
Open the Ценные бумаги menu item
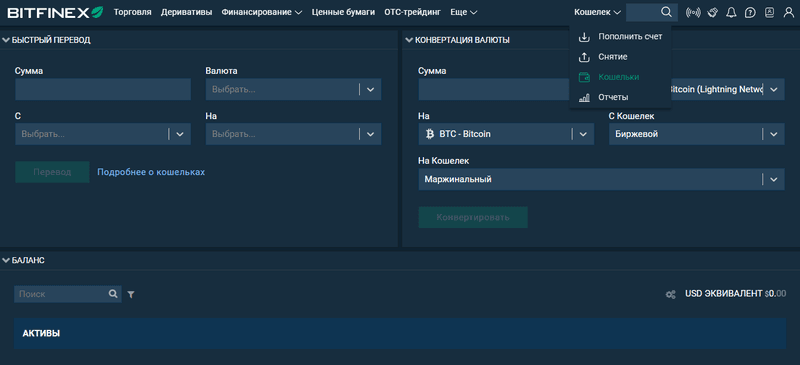[343, 12]
